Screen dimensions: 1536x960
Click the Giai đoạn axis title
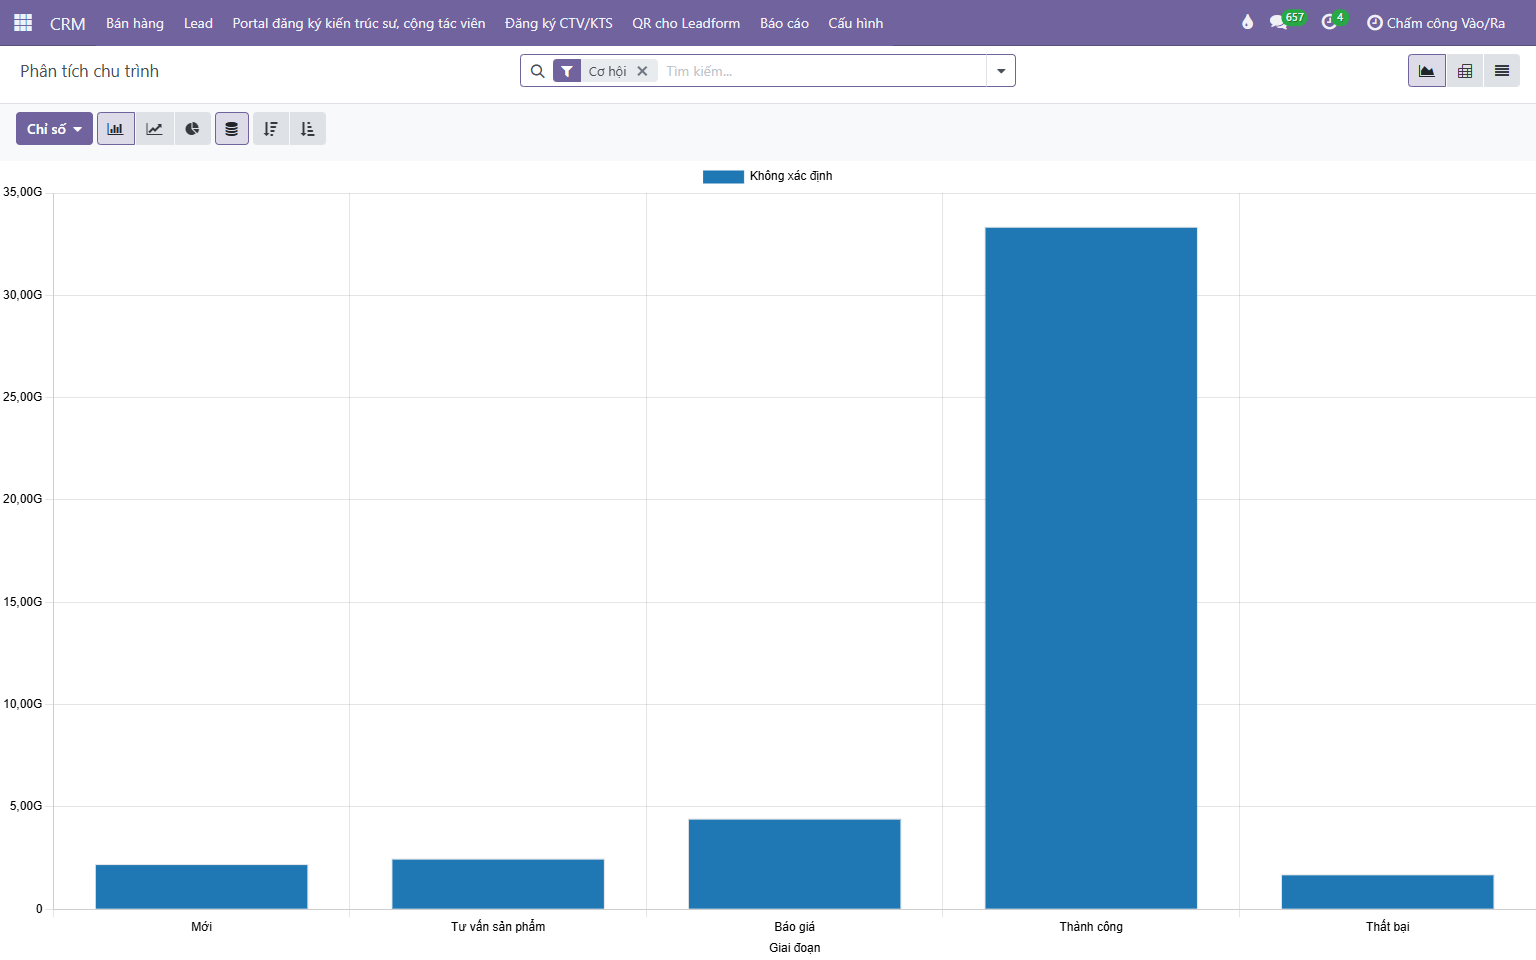pos(795,948)
